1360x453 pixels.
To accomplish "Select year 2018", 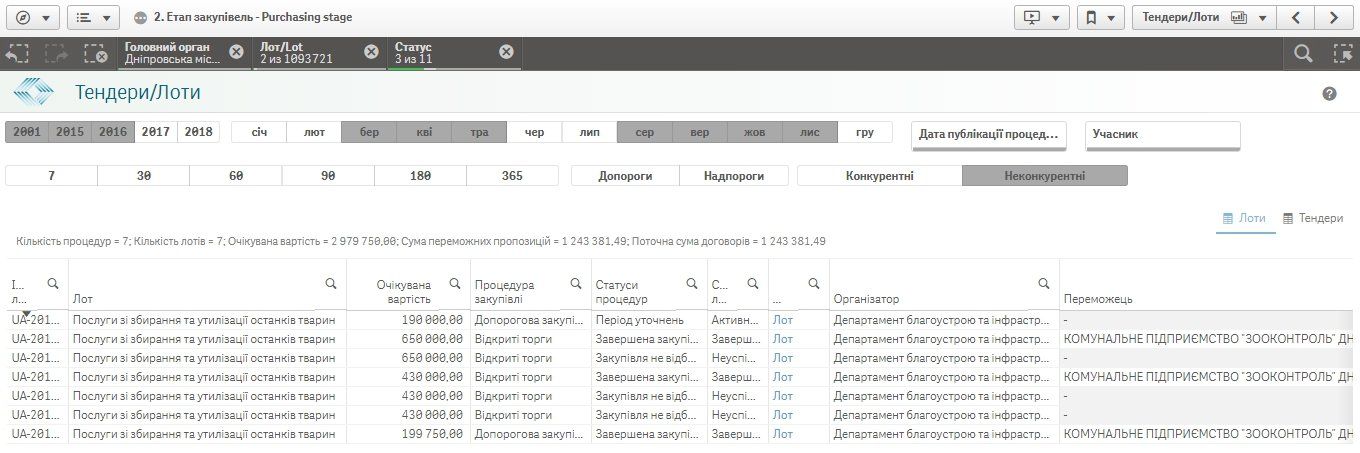I will coord(199,132).
